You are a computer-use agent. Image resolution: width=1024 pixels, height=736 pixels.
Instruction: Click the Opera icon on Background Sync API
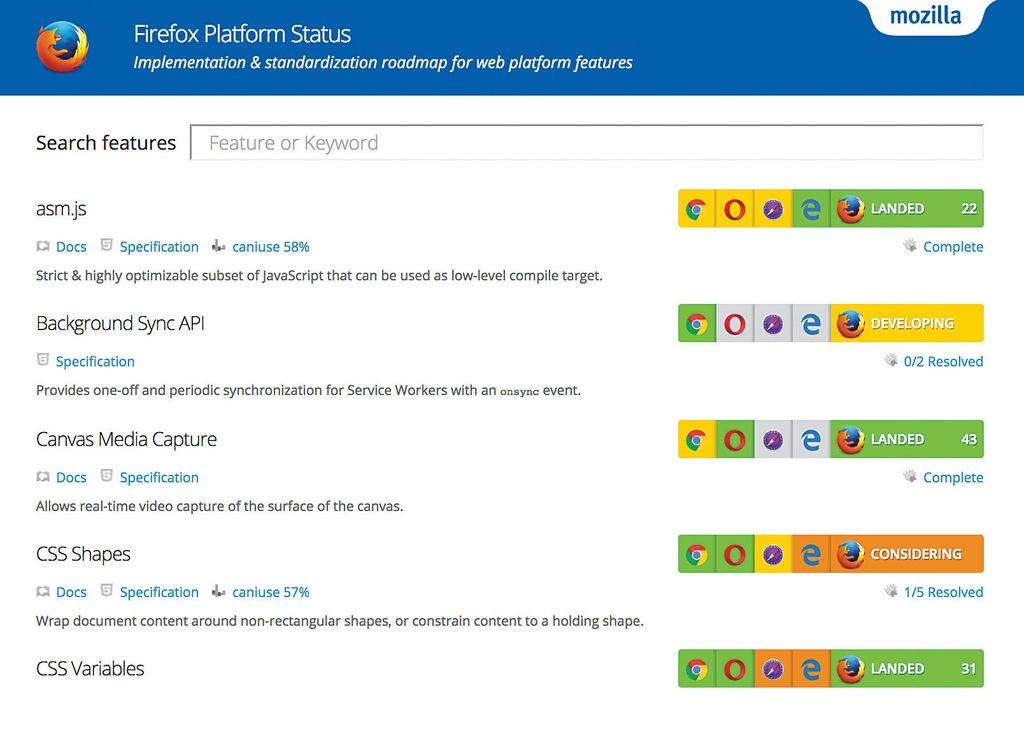click(735, 323)
